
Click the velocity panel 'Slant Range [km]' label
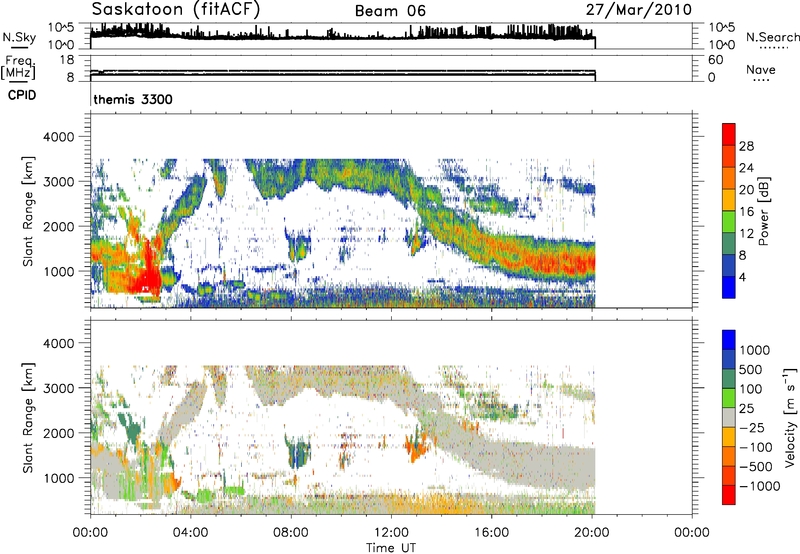(x=28, y=418)
